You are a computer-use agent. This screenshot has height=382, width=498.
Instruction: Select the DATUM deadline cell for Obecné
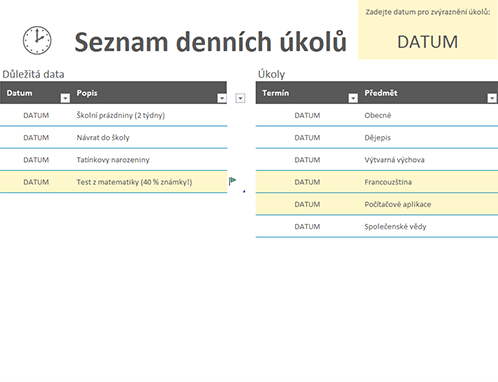coord(307,115)
